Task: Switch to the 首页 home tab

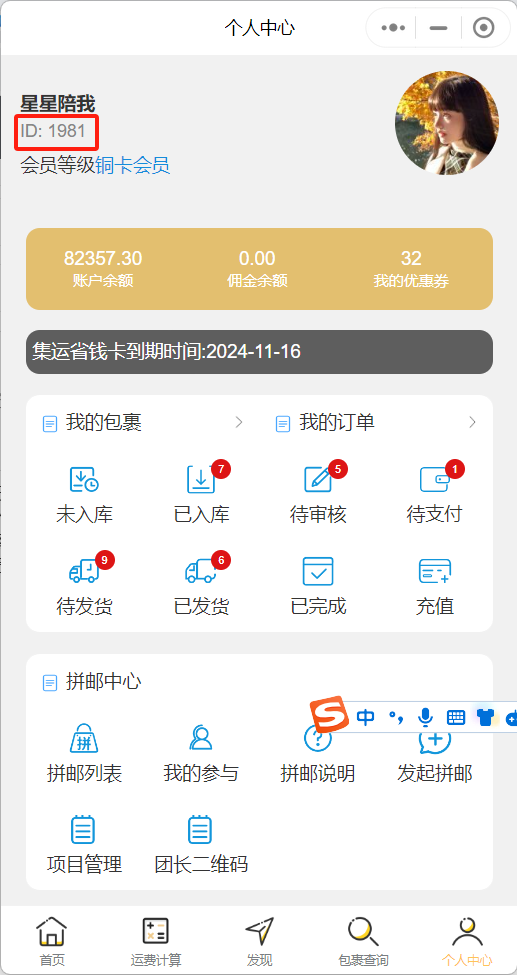Action: point(52,941)
